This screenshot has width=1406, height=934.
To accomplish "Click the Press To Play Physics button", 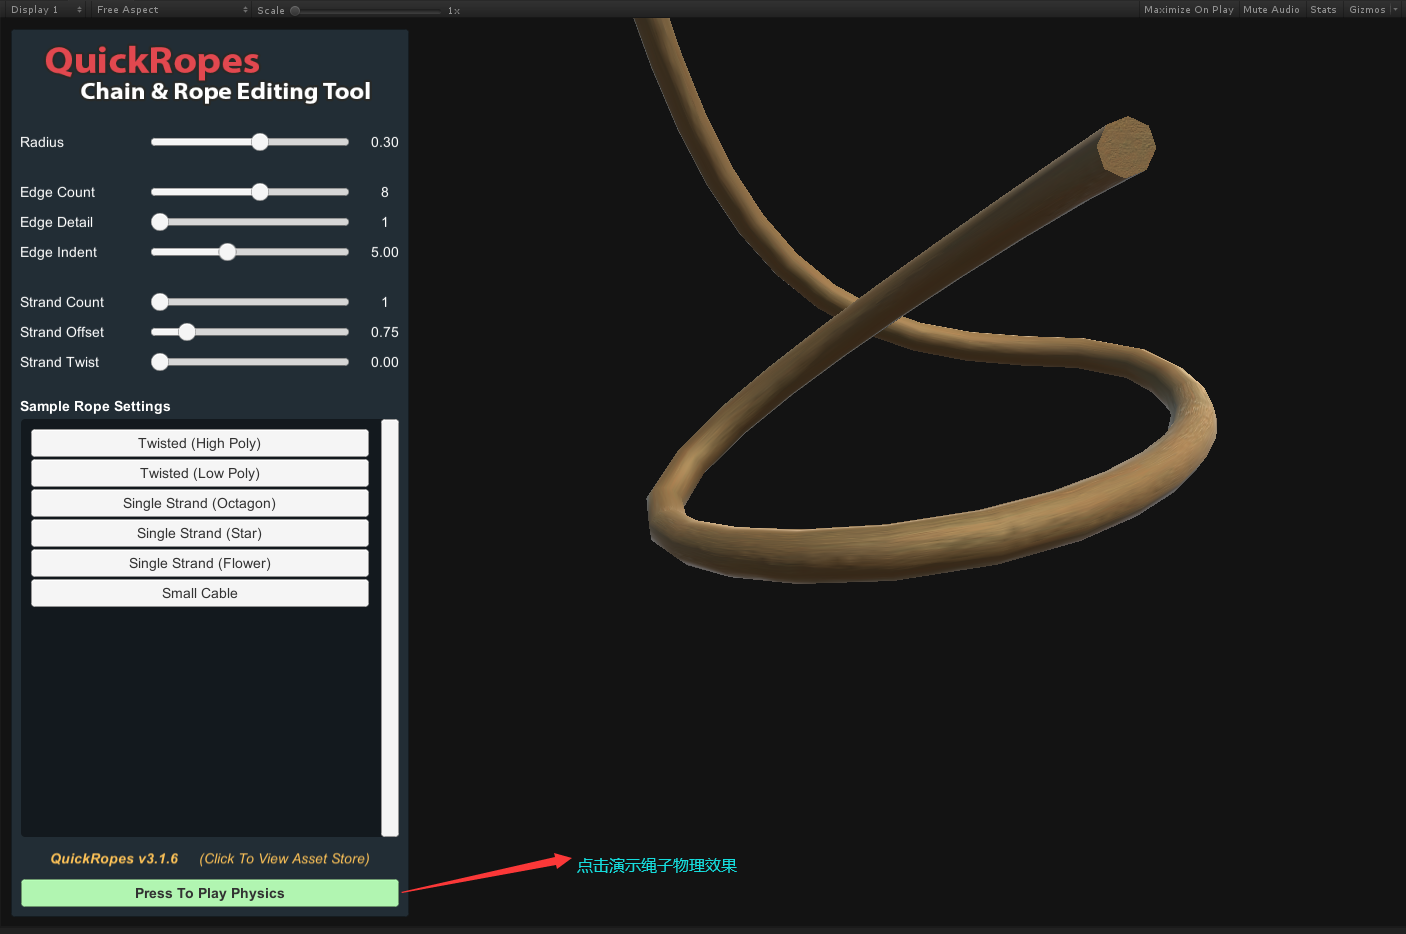I will (x=210, y=893).
